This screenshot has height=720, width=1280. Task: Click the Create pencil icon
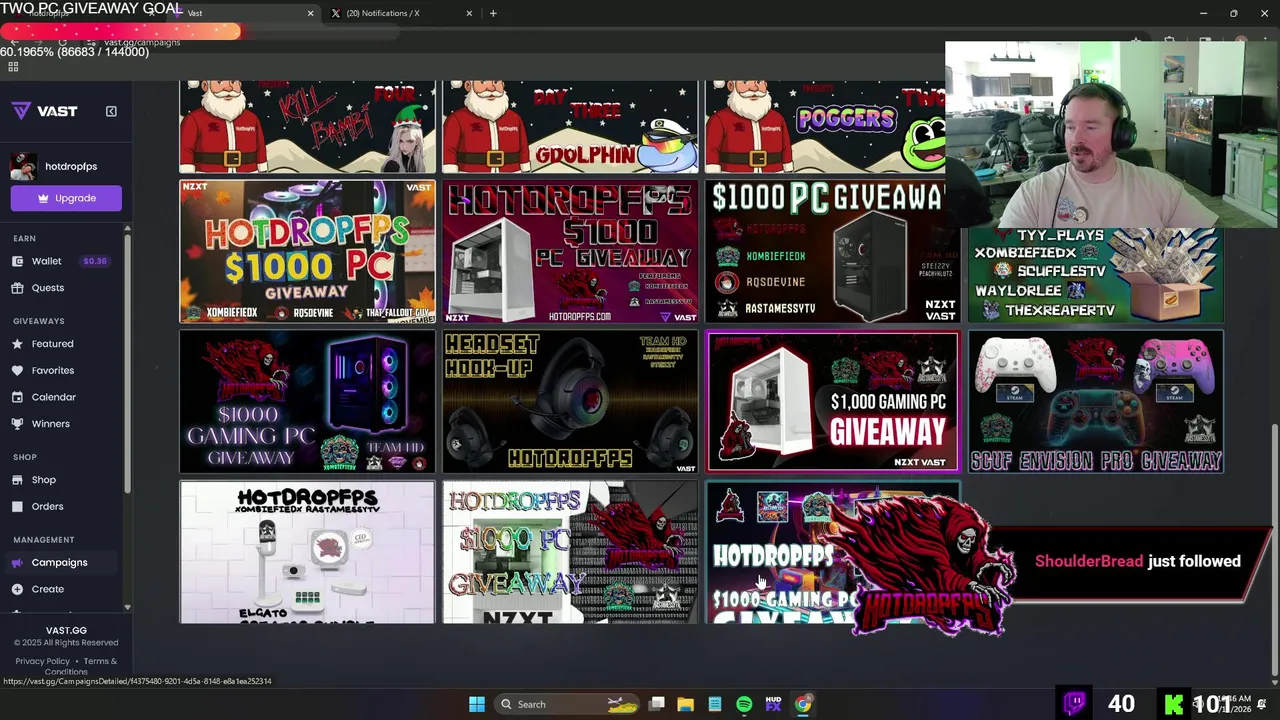point(17,589)
